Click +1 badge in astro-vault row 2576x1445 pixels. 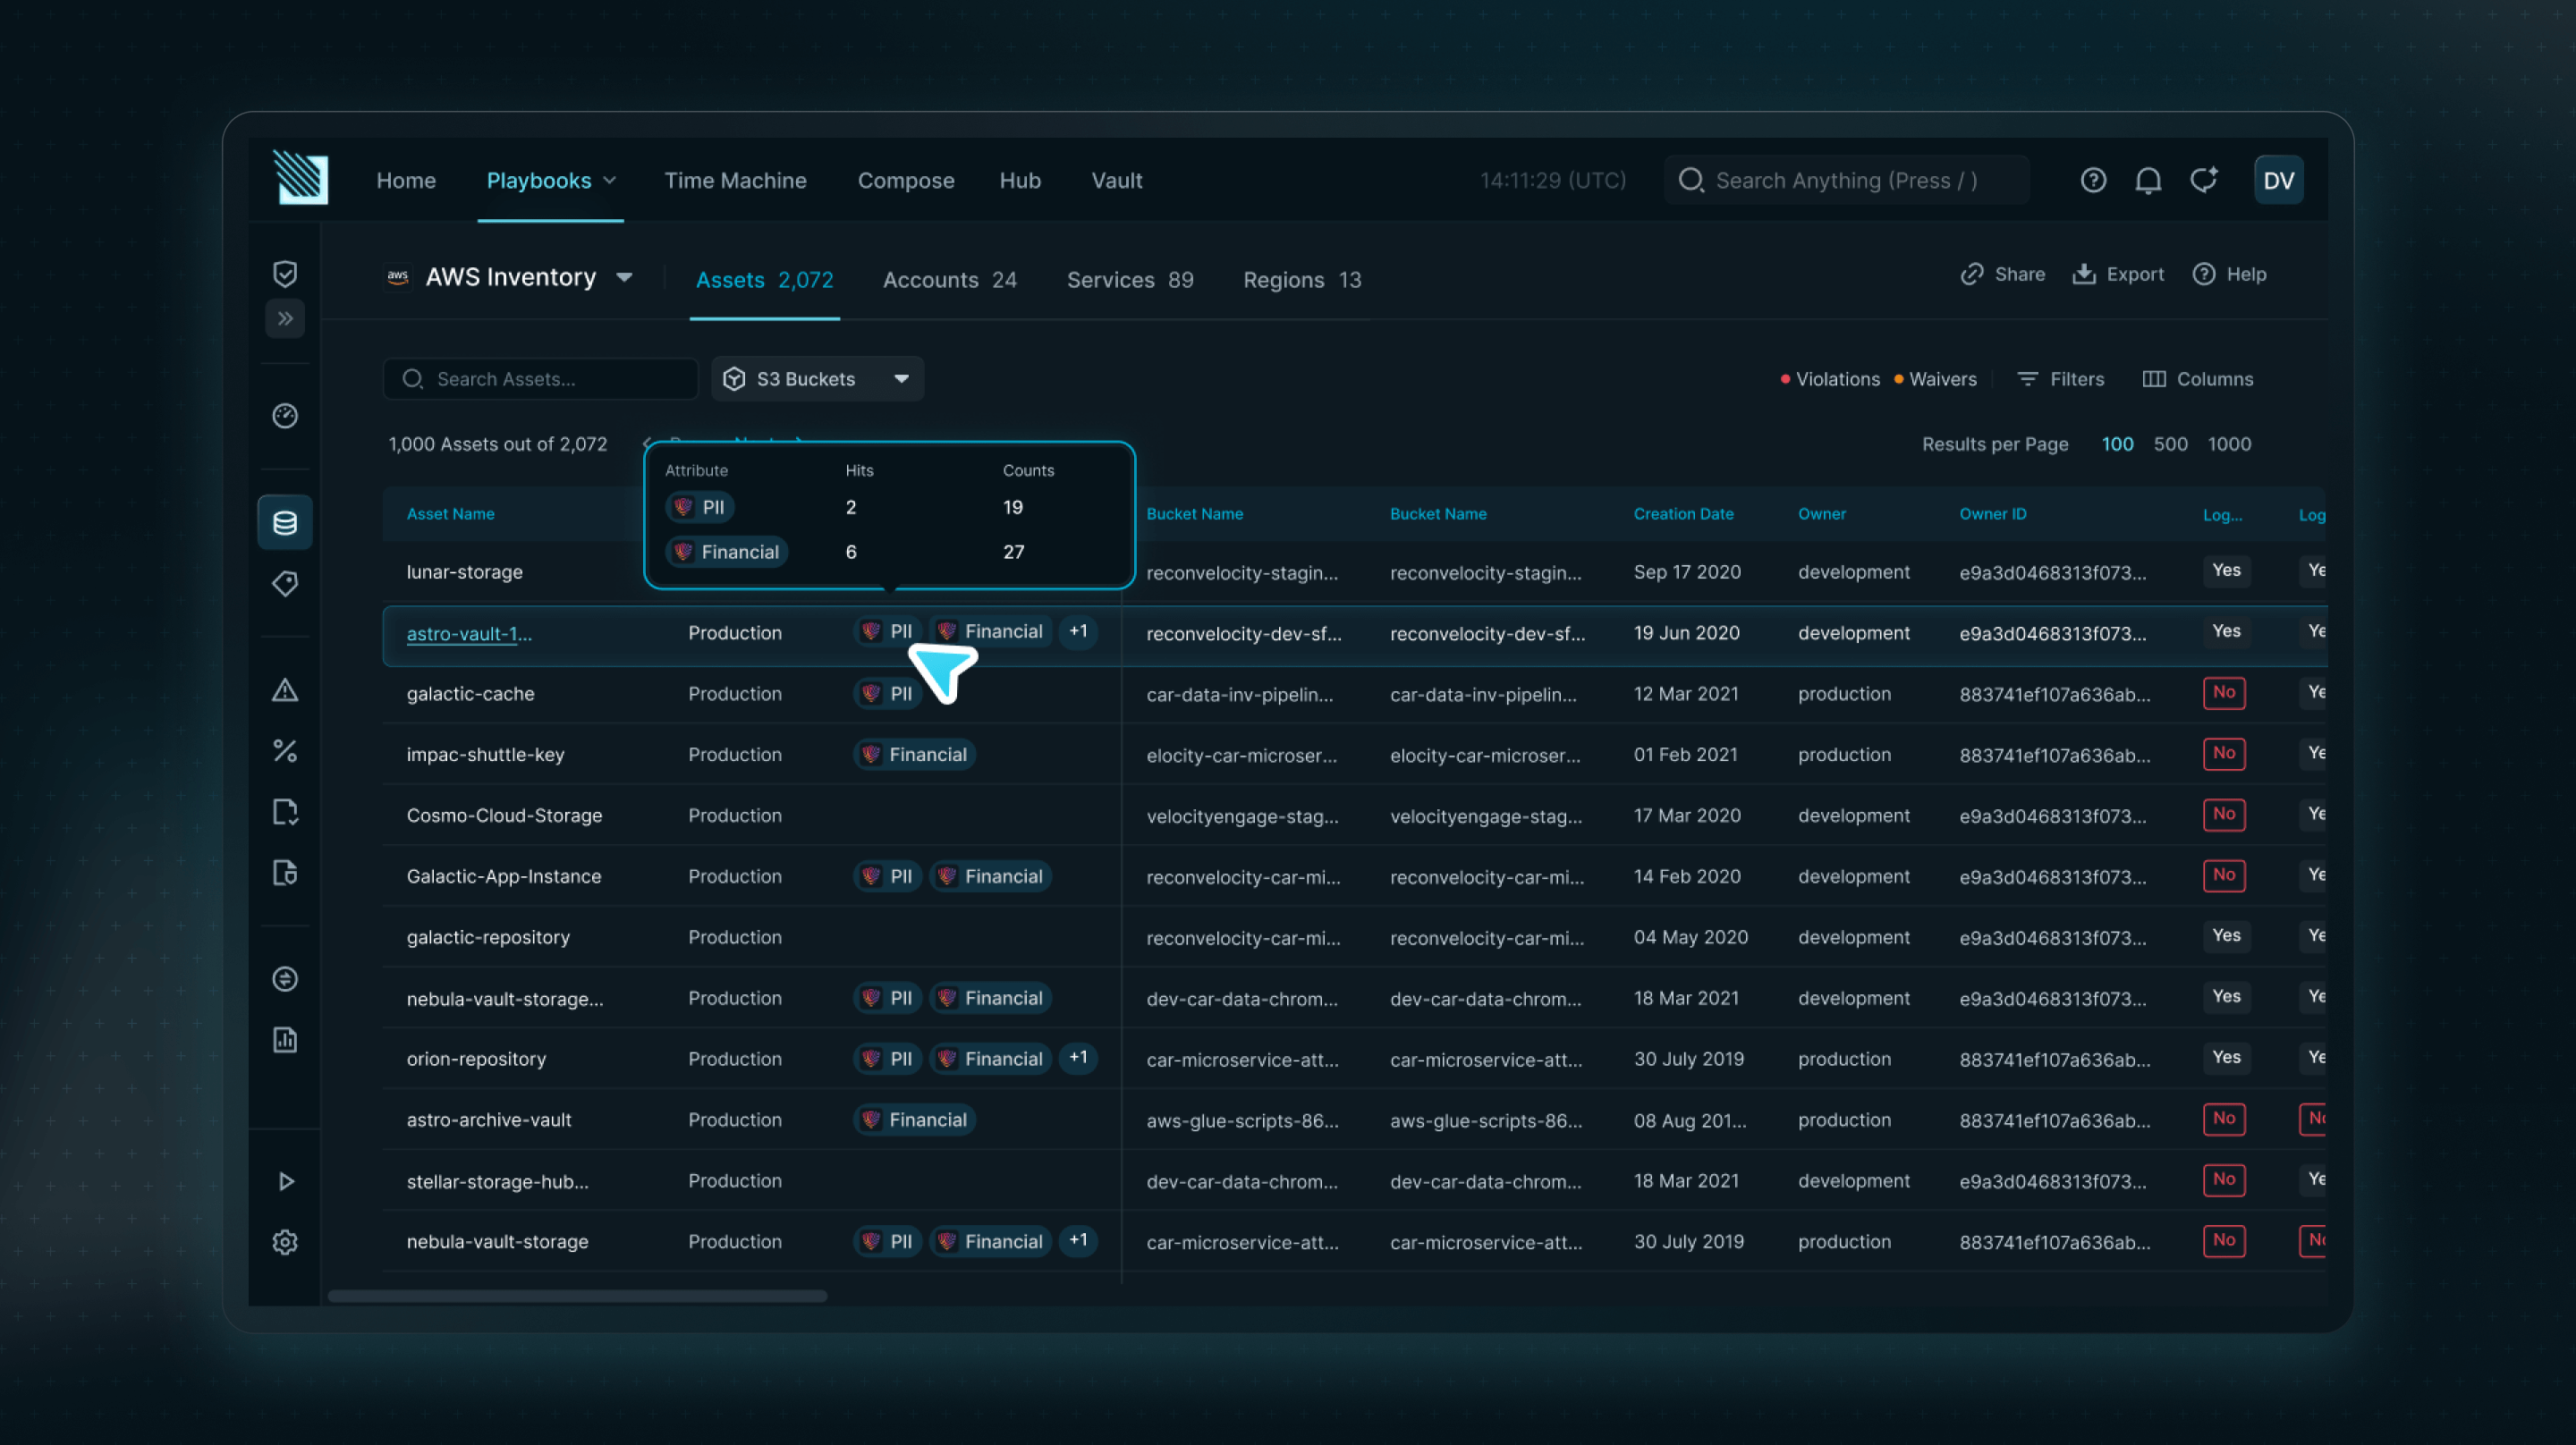1078,631
